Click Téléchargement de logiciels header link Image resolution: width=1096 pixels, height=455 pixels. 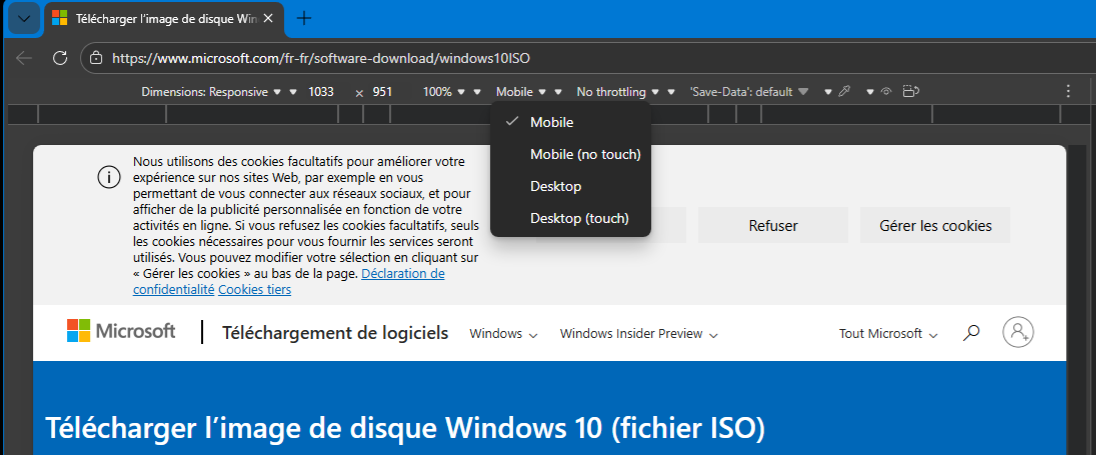336,333
